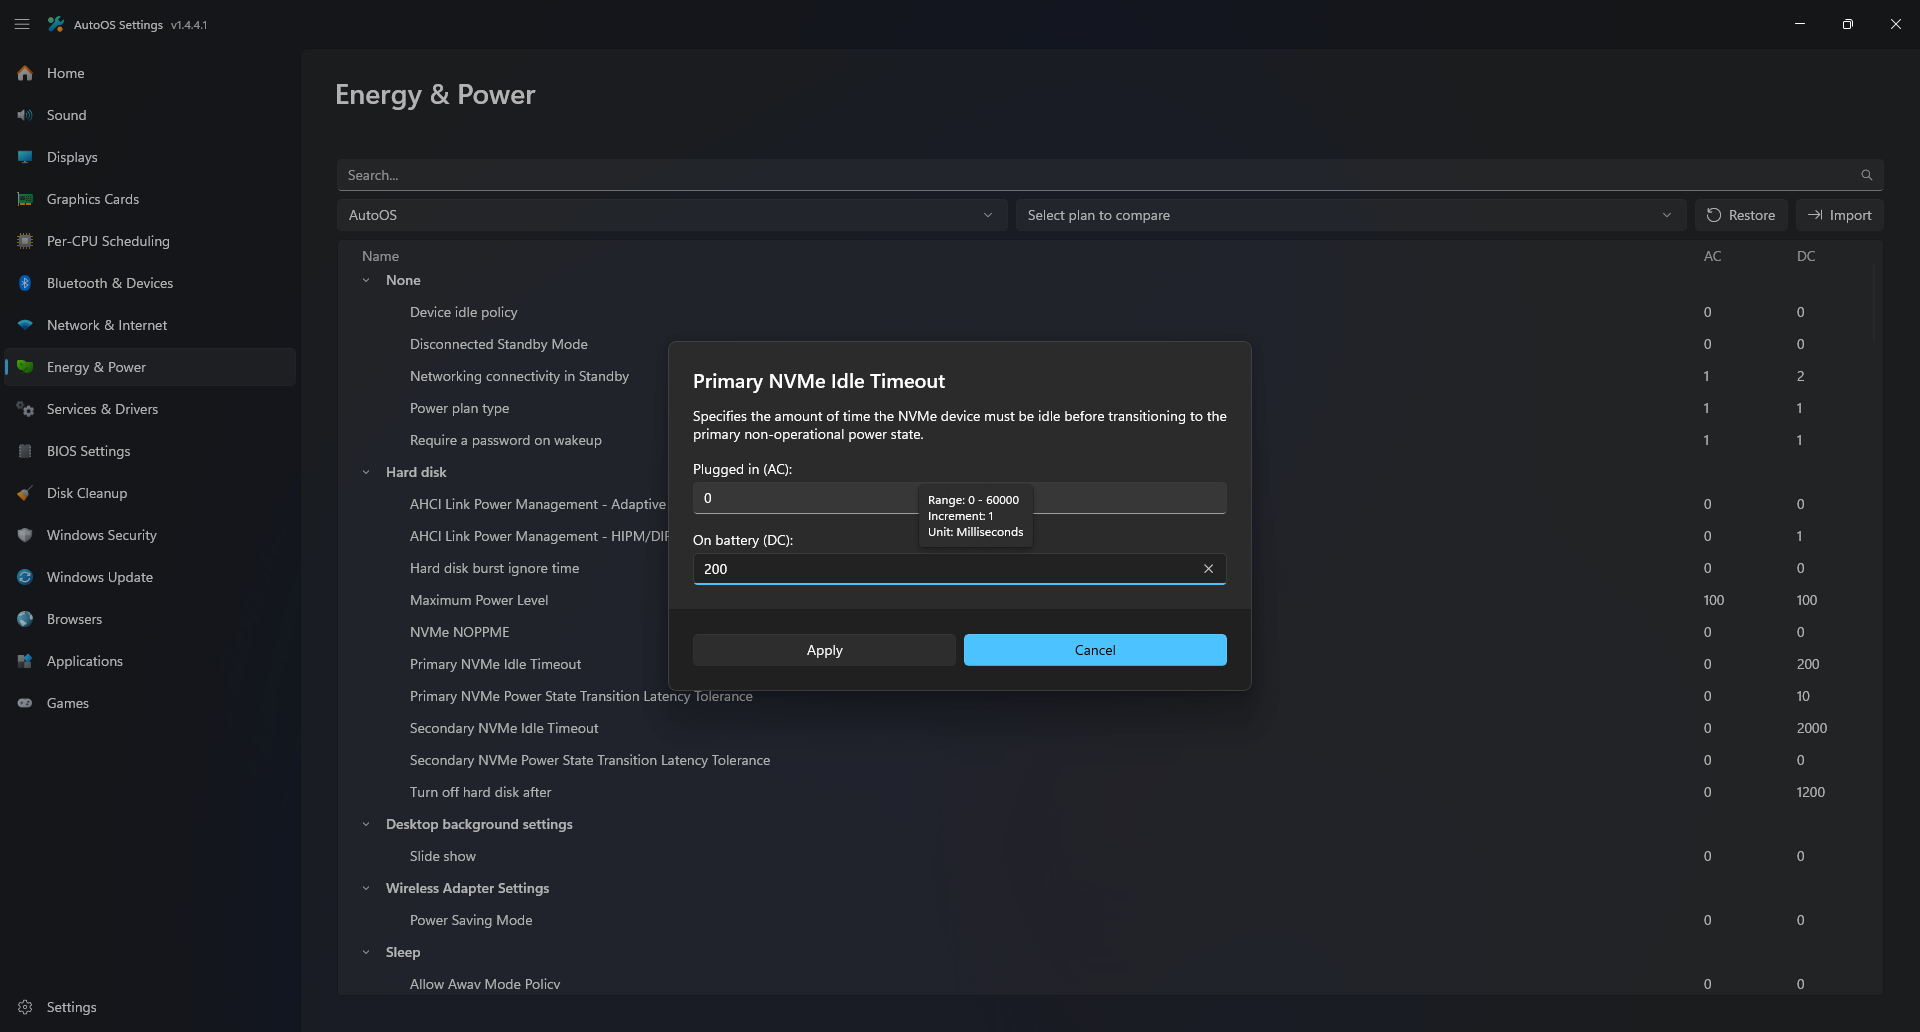This screenshot has height=1032, width=1920.
Task: Navigate to Browsers page
Action: [x=150, y=619]
